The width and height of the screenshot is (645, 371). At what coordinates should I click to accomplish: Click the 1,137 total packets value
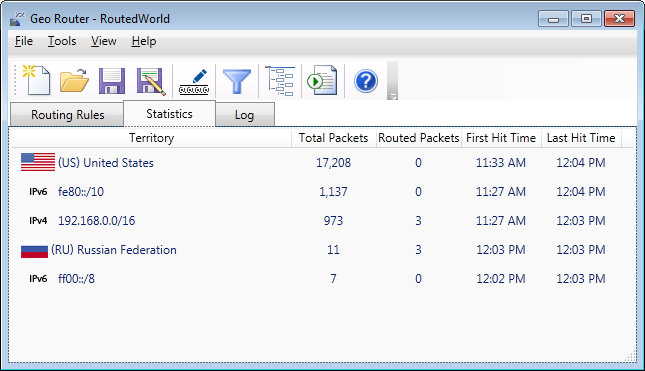pos(333,192)
